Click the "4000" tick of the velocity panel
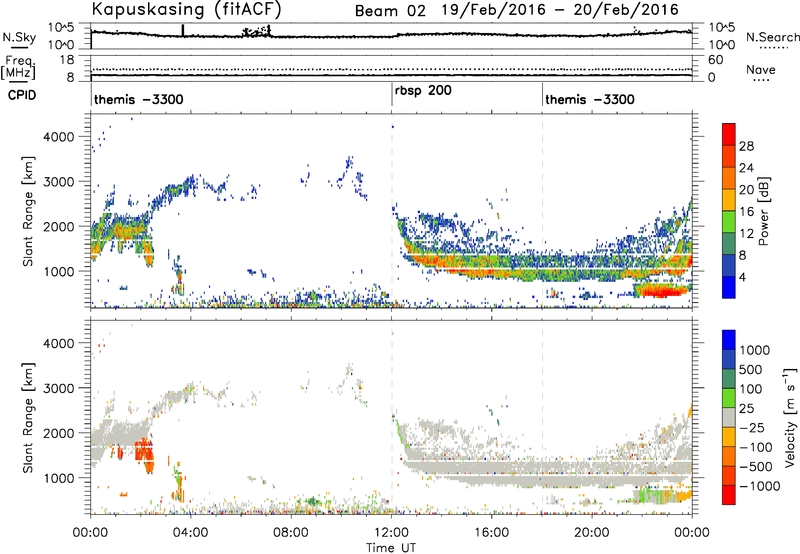The width and height of the screenshot is (800, 554). click(59, 343)
